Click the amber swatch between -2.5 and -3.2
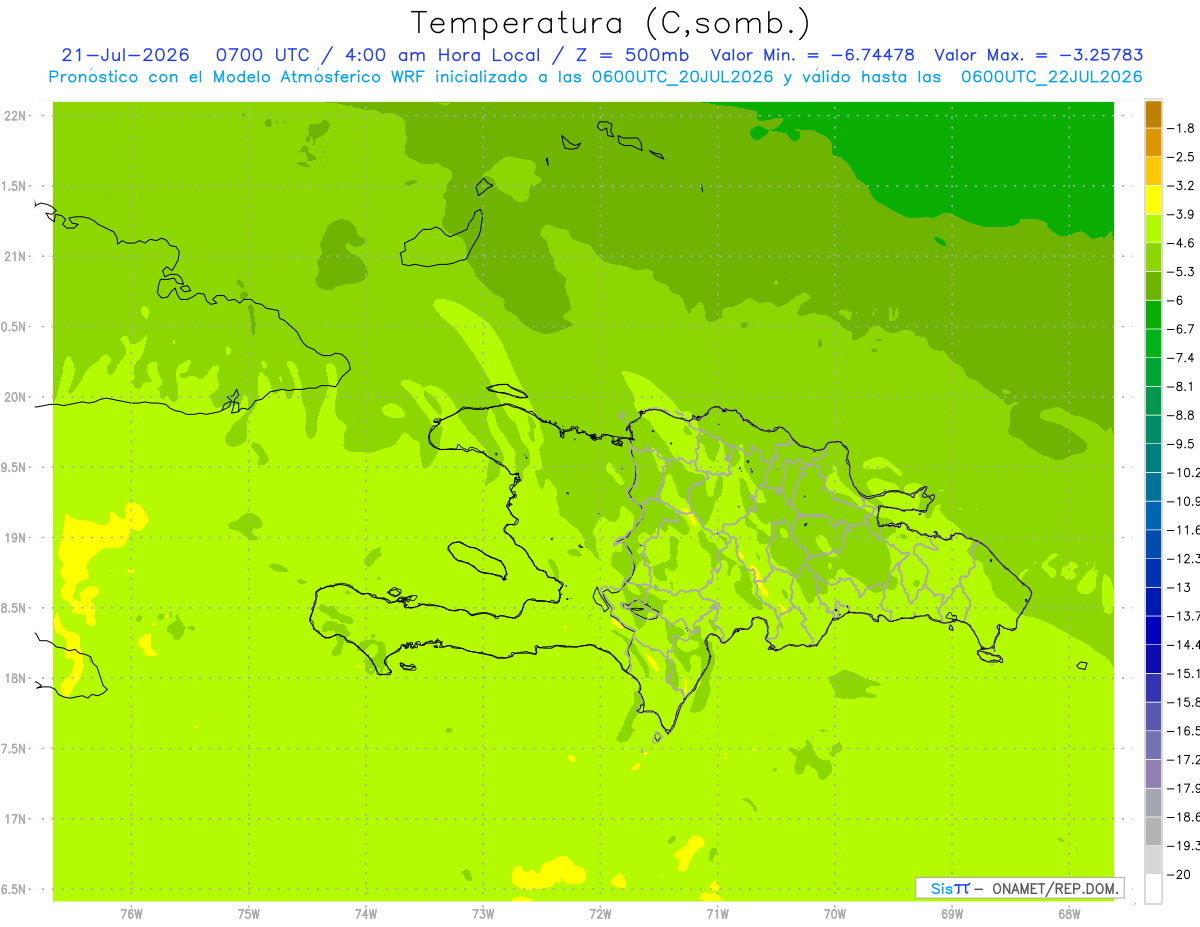 click(x=1153, y=171)
